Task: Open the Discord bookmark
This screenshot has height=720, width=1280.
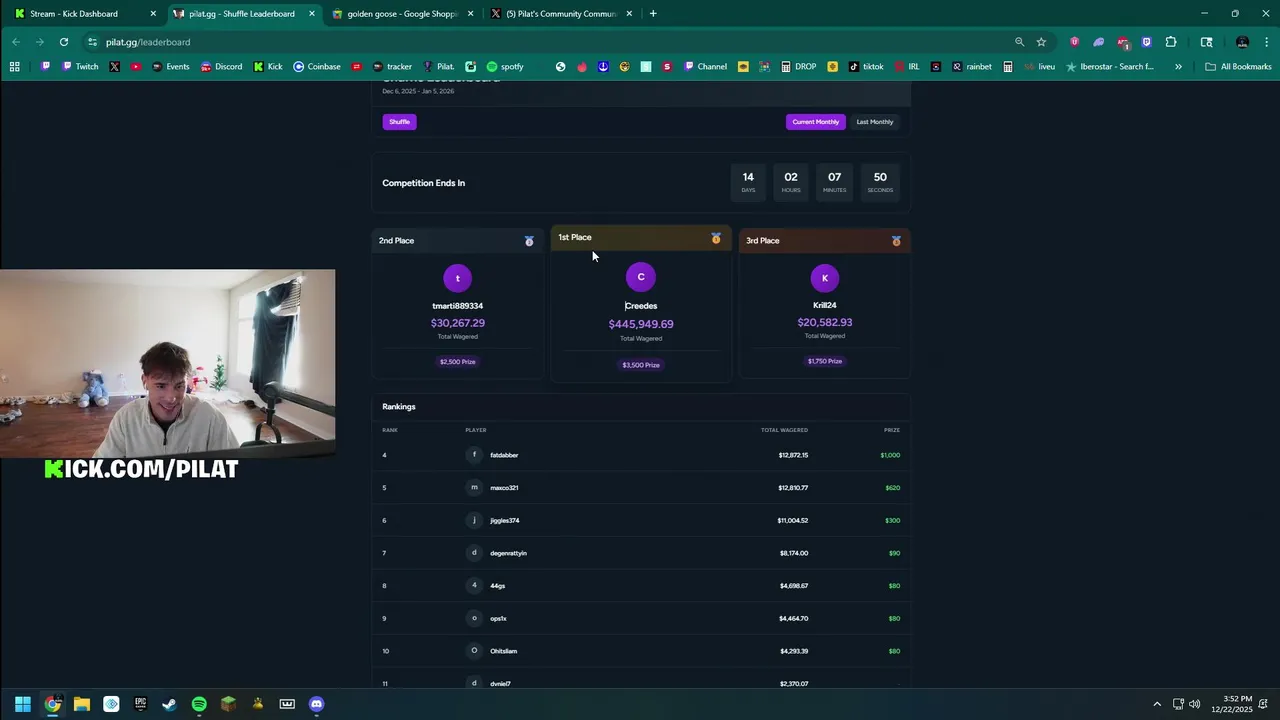Action: 221,67
